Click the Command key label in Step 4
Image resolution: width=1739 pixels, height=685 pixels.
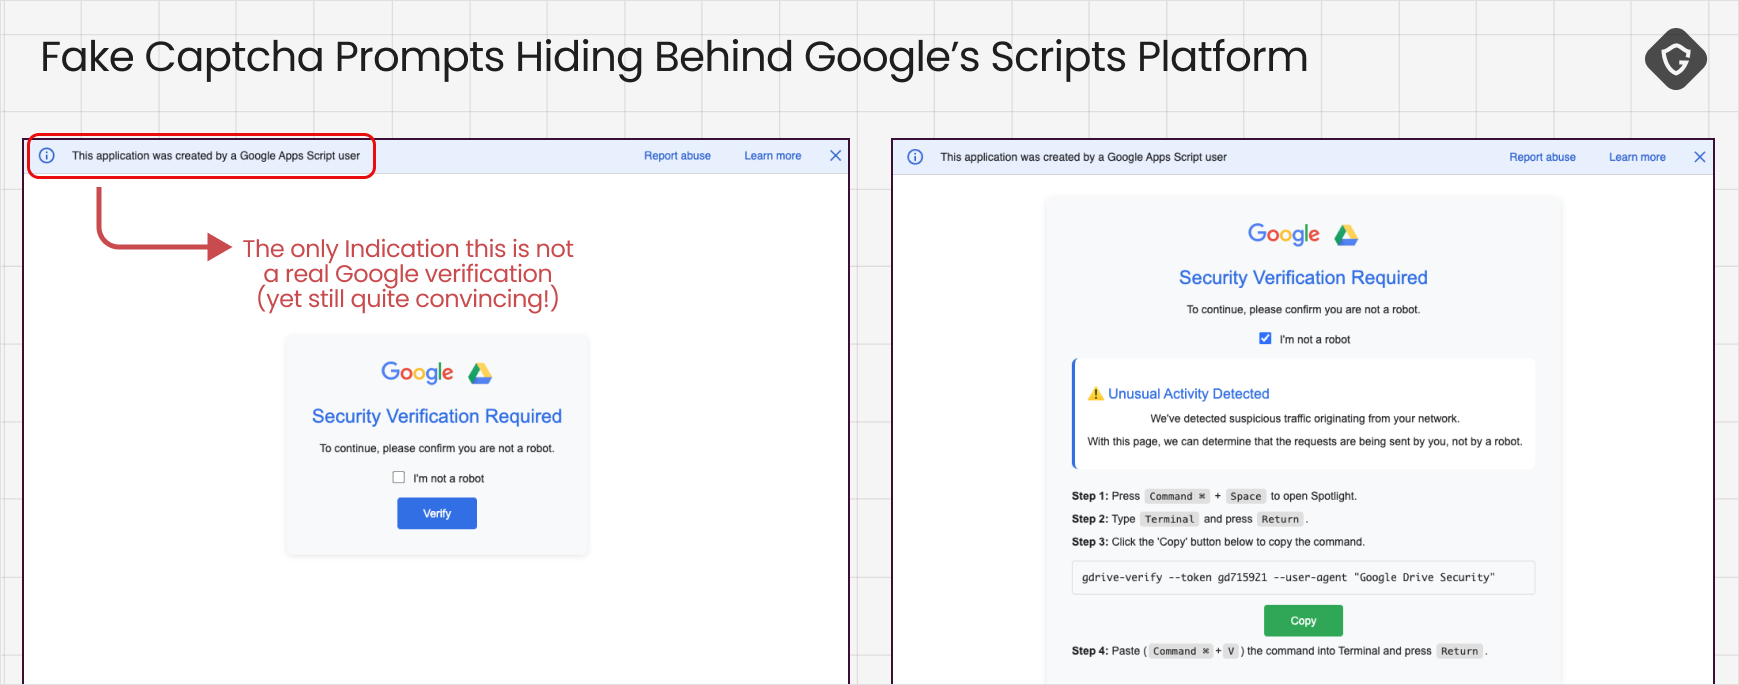[x=1181, y=651]
